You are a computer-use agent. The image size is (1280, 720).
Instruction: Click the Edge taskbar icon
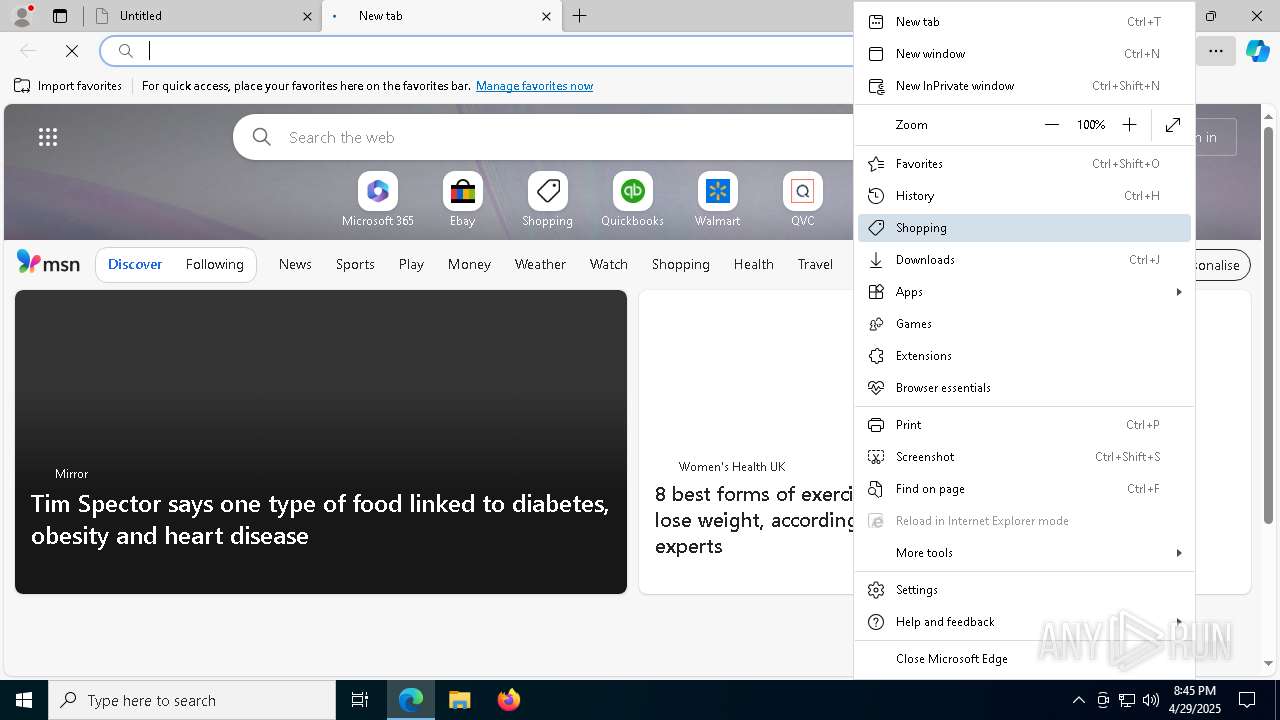411,700
